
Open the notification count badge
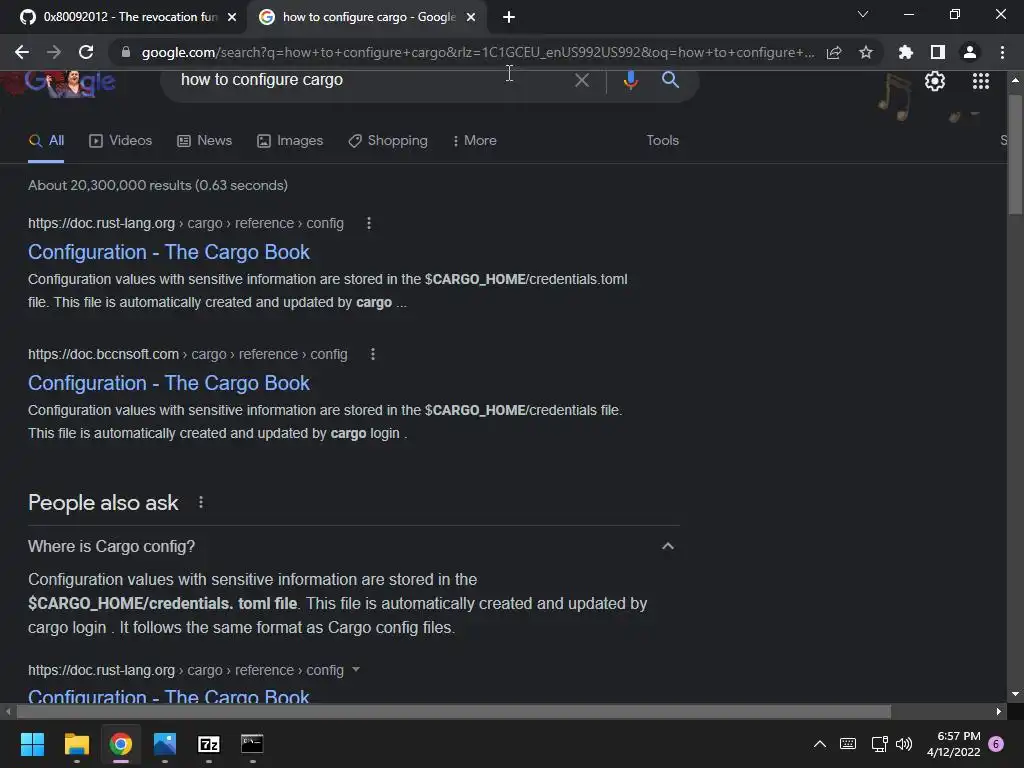pyautogui.click(x=996, y=744)
